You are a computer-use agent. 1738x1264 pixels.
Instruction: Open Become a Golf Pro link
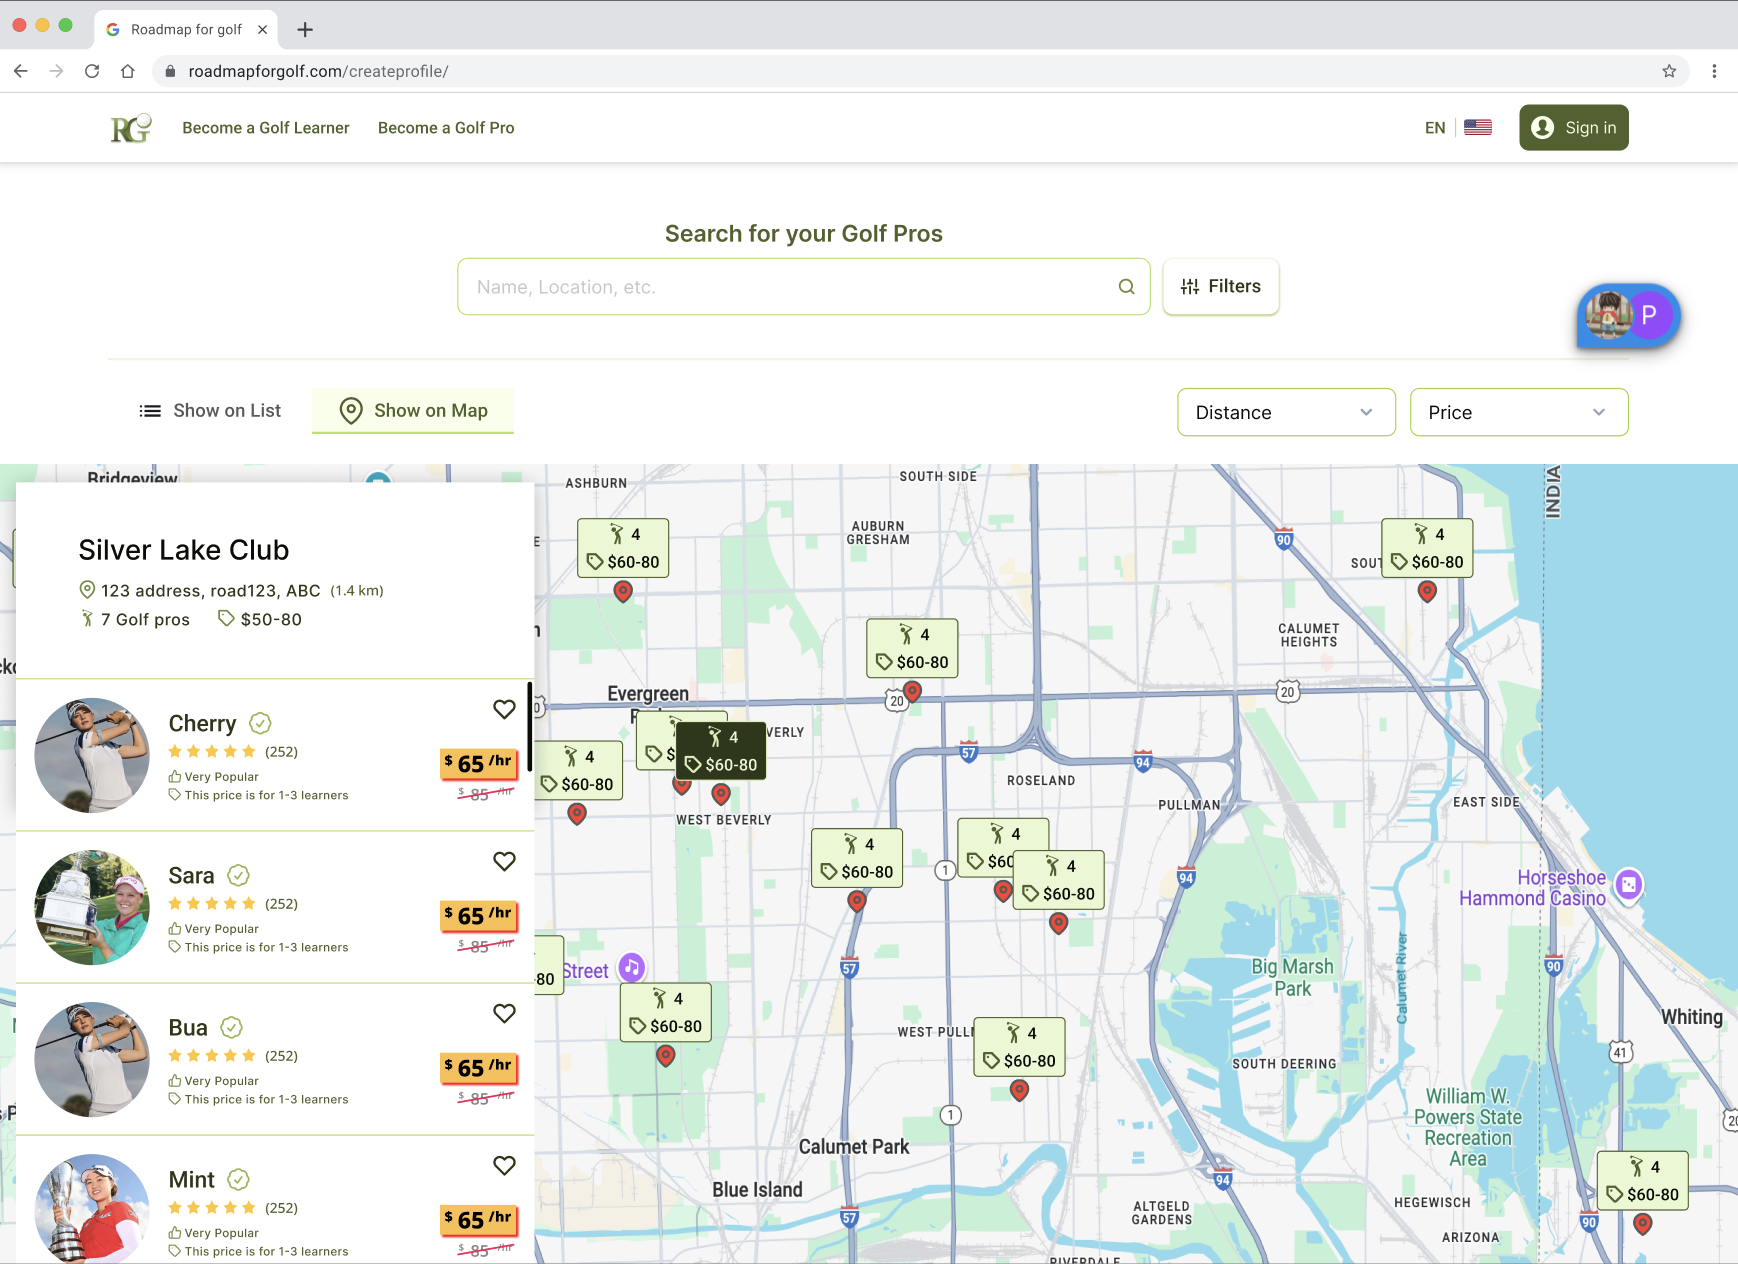click(x=446, y=128)
